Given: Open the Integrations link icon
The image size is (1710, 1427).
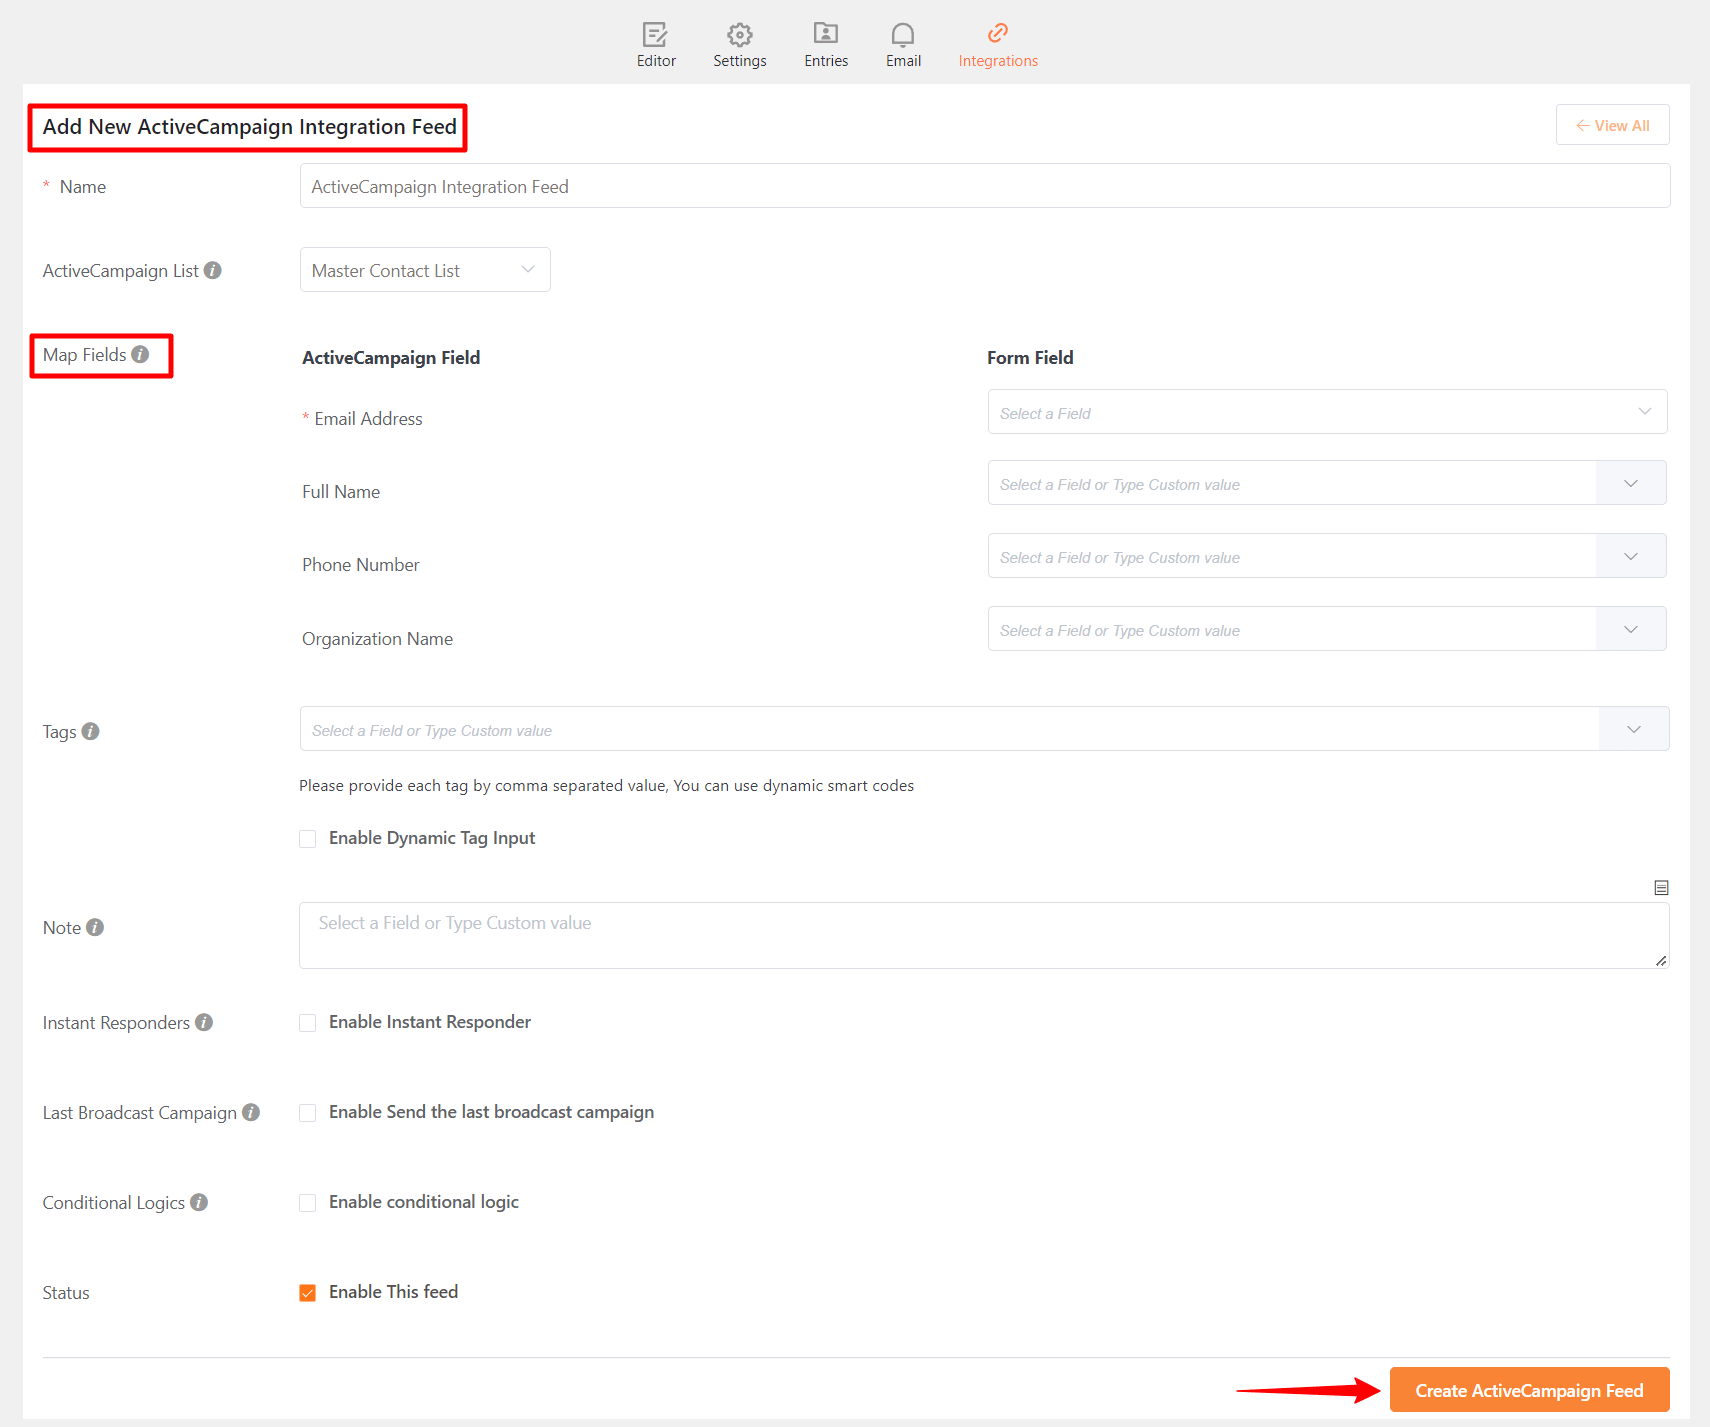Looking at the screenshot, I should click(x=997, y=34).
